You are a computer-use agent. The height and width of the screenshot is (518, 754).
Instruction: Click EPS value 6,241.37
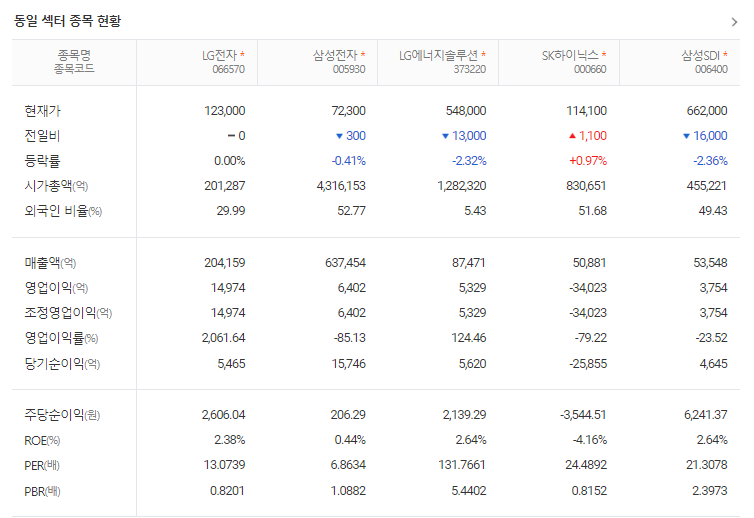coord(706,415)
